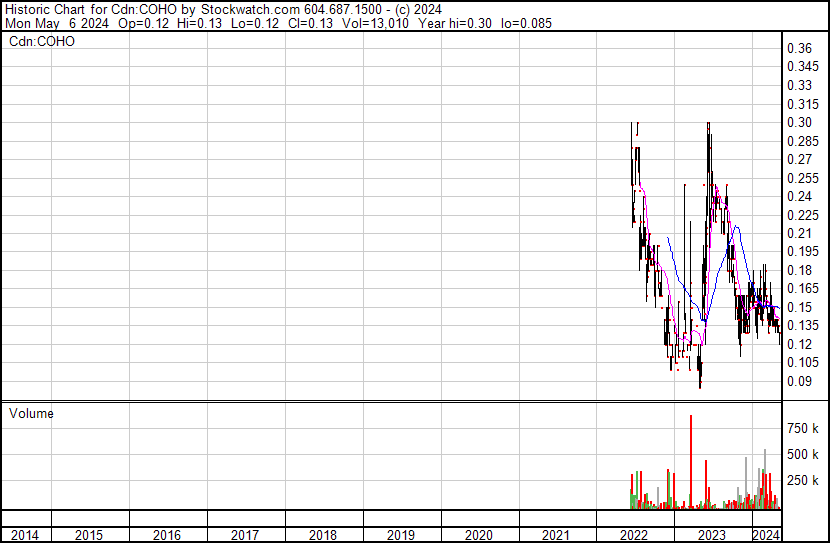The height and width of the screenshot is (543, 830).
Task: Click the tallest red volume bar
Action: (690, 462)
